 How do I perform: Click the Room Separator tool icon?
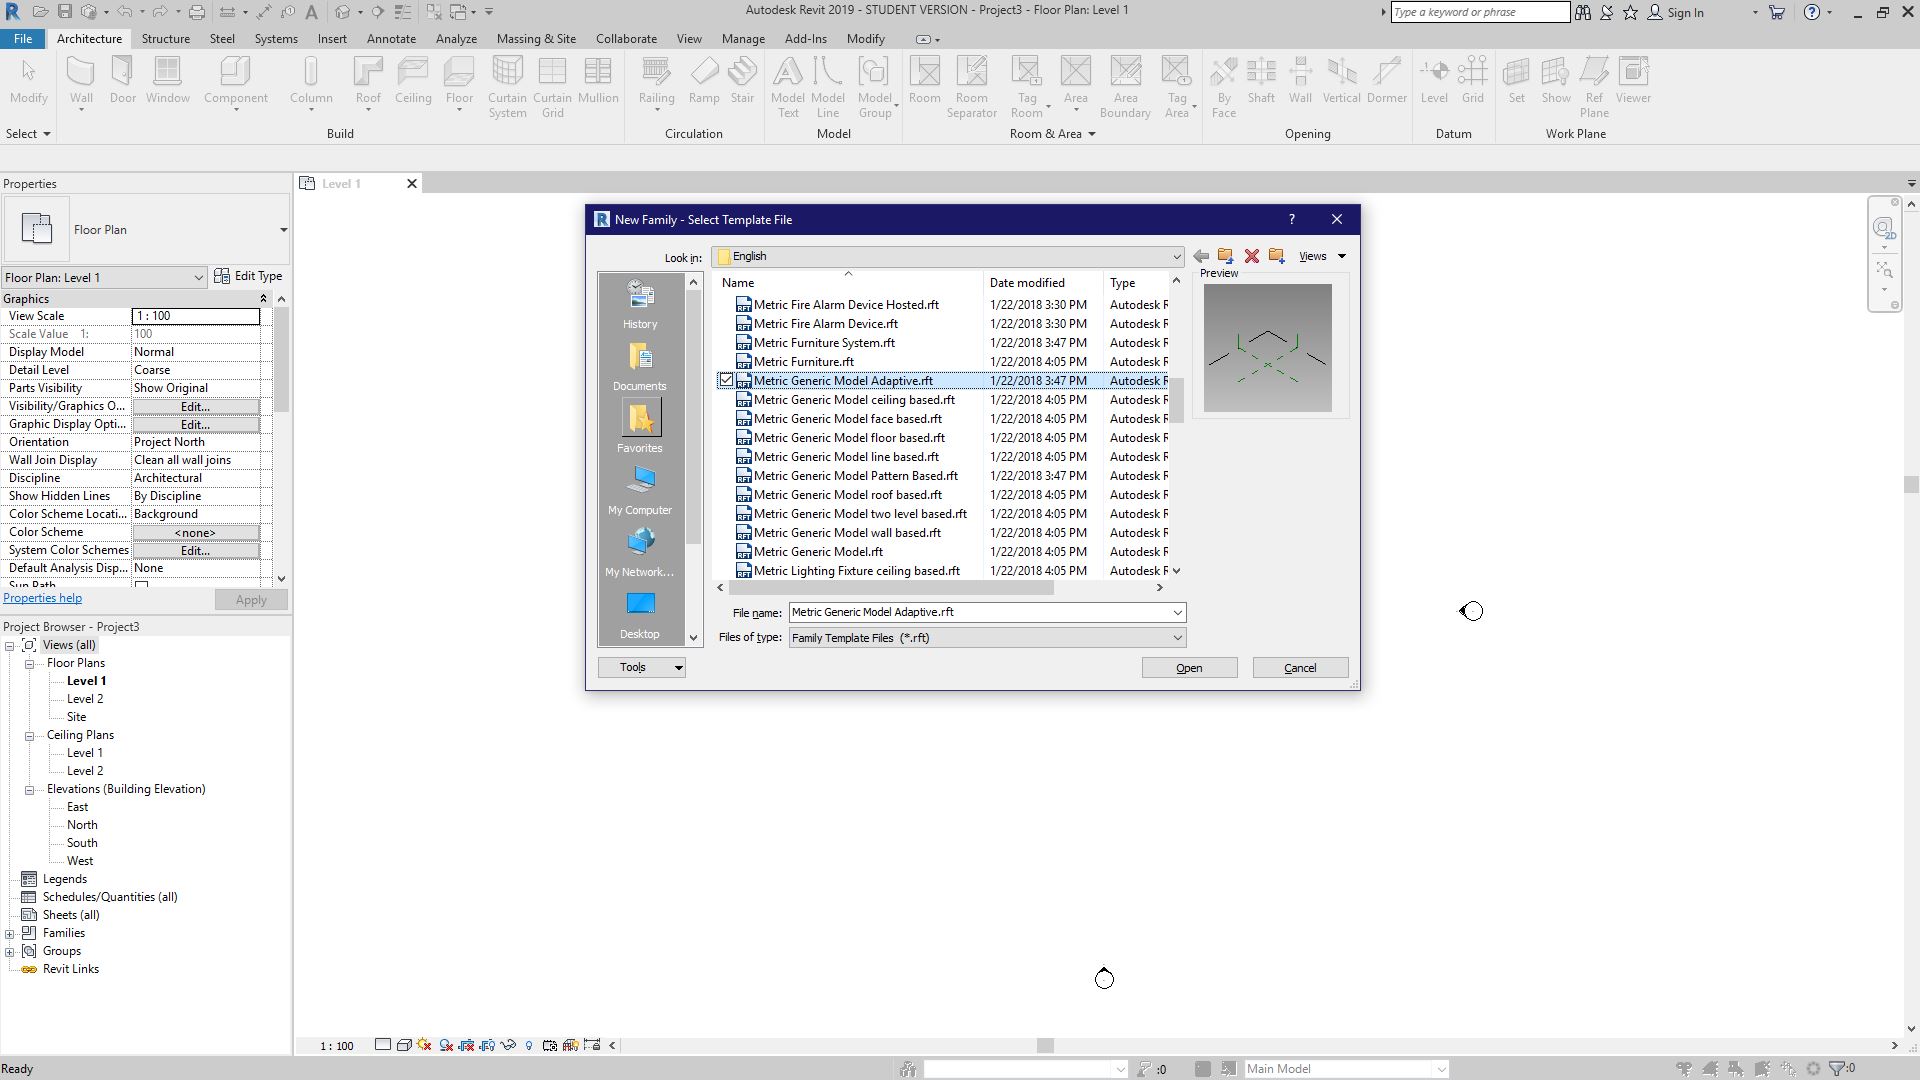click(x=971, y=73)
